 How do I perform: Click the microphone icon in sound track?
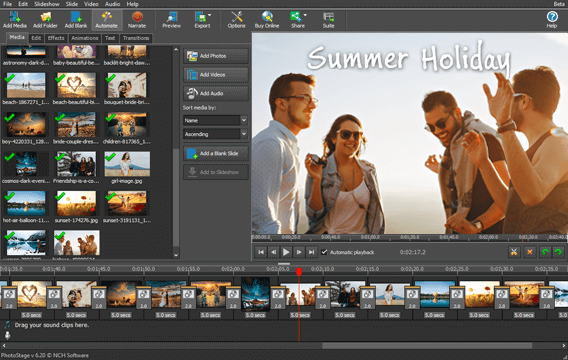pyautogui.click(x=7, y=335)
